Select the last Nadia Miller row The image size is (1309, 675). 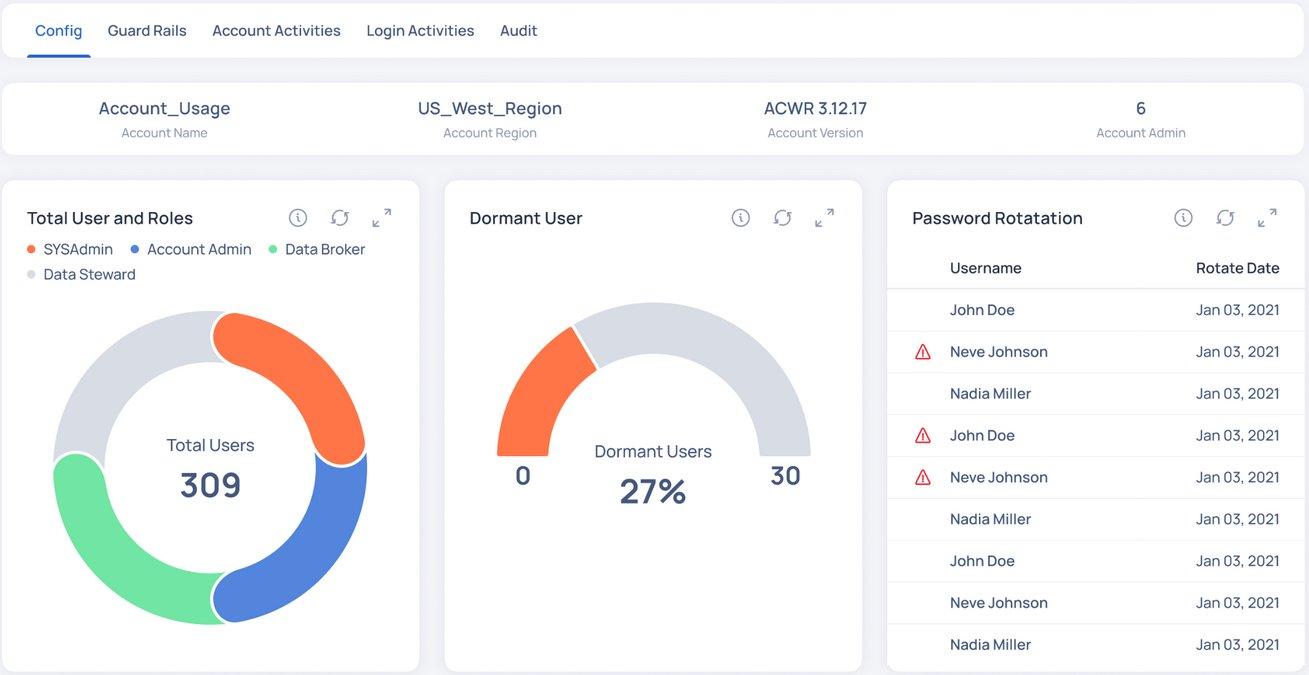coord(1096,645)
